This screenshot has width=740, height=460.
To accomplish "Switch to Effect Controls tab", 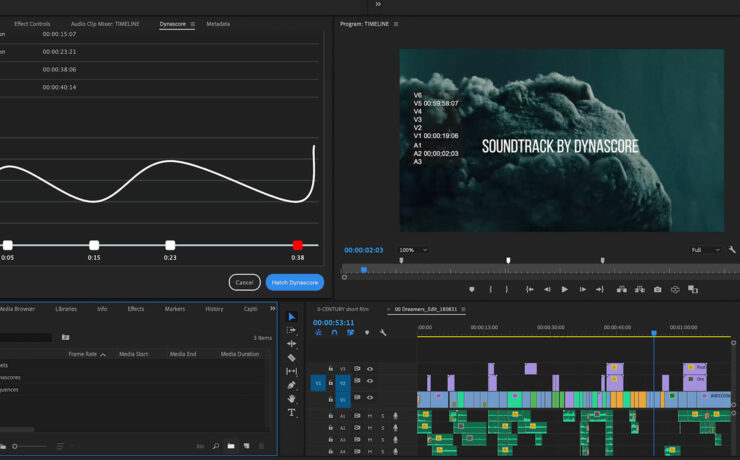I will tap(32, 24).
